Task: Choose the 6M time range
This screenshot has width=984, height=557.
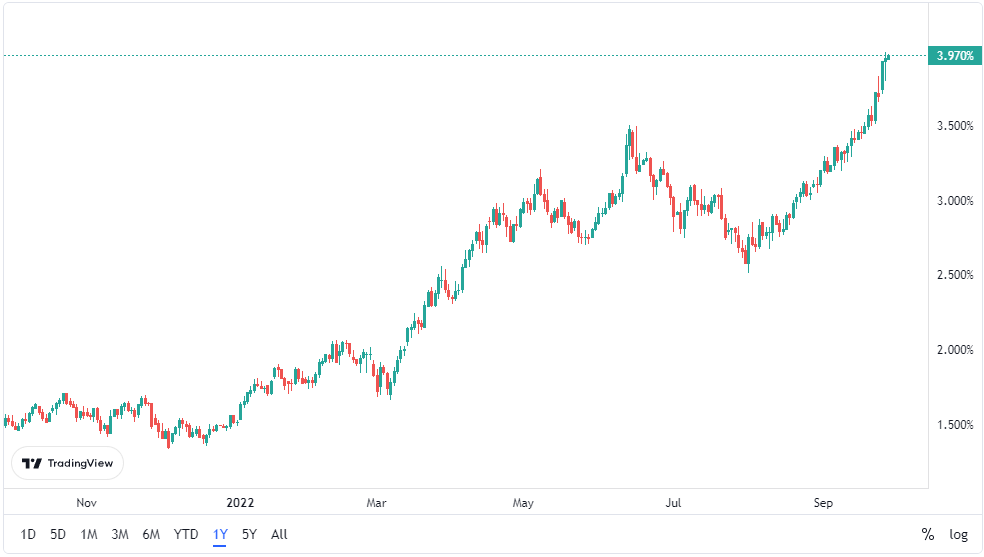Action: pos(151,534)
